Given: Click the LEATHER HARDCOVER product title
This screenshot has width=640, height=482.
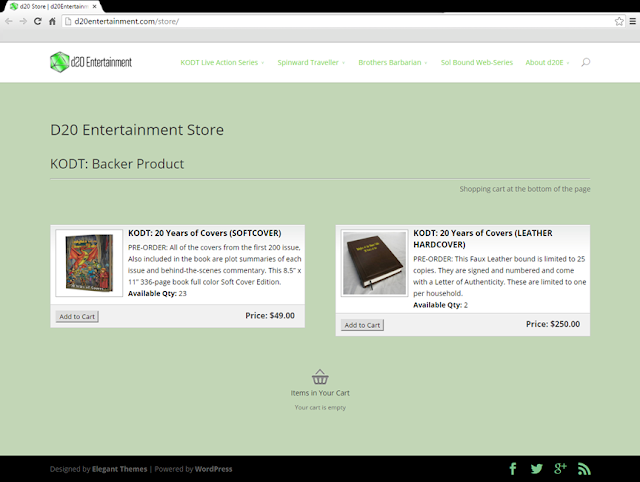Looking at the screenshot, I should (x=482, y=239).
